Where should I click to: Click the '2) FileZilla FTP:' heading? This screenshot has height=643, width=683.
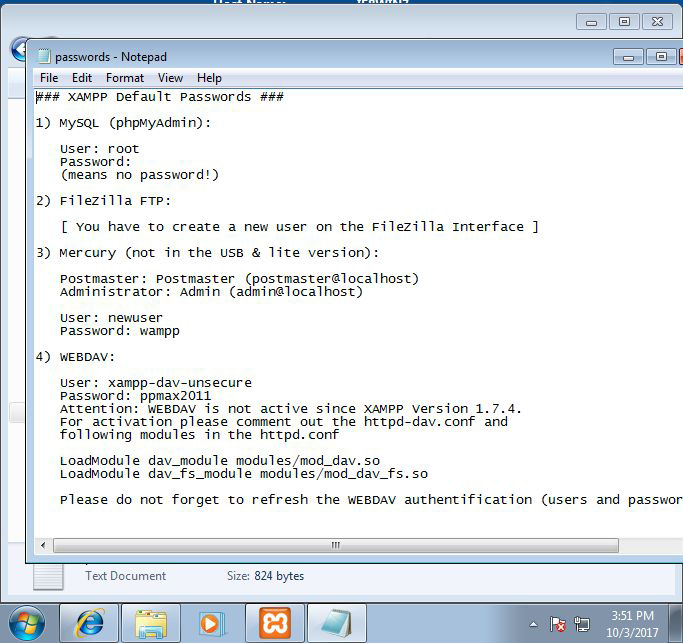pos(104,201)
